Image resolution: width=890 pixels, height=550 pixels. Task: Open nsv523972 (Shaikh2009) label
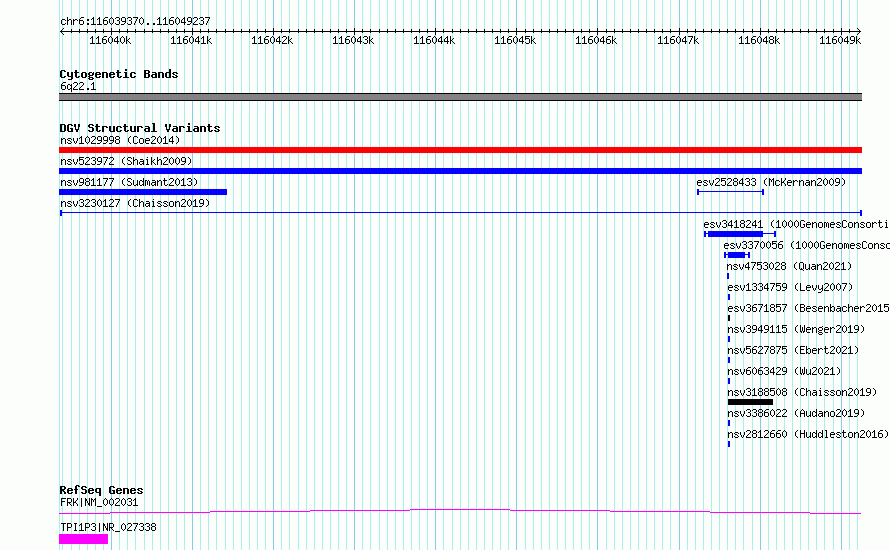click(126, 161)
